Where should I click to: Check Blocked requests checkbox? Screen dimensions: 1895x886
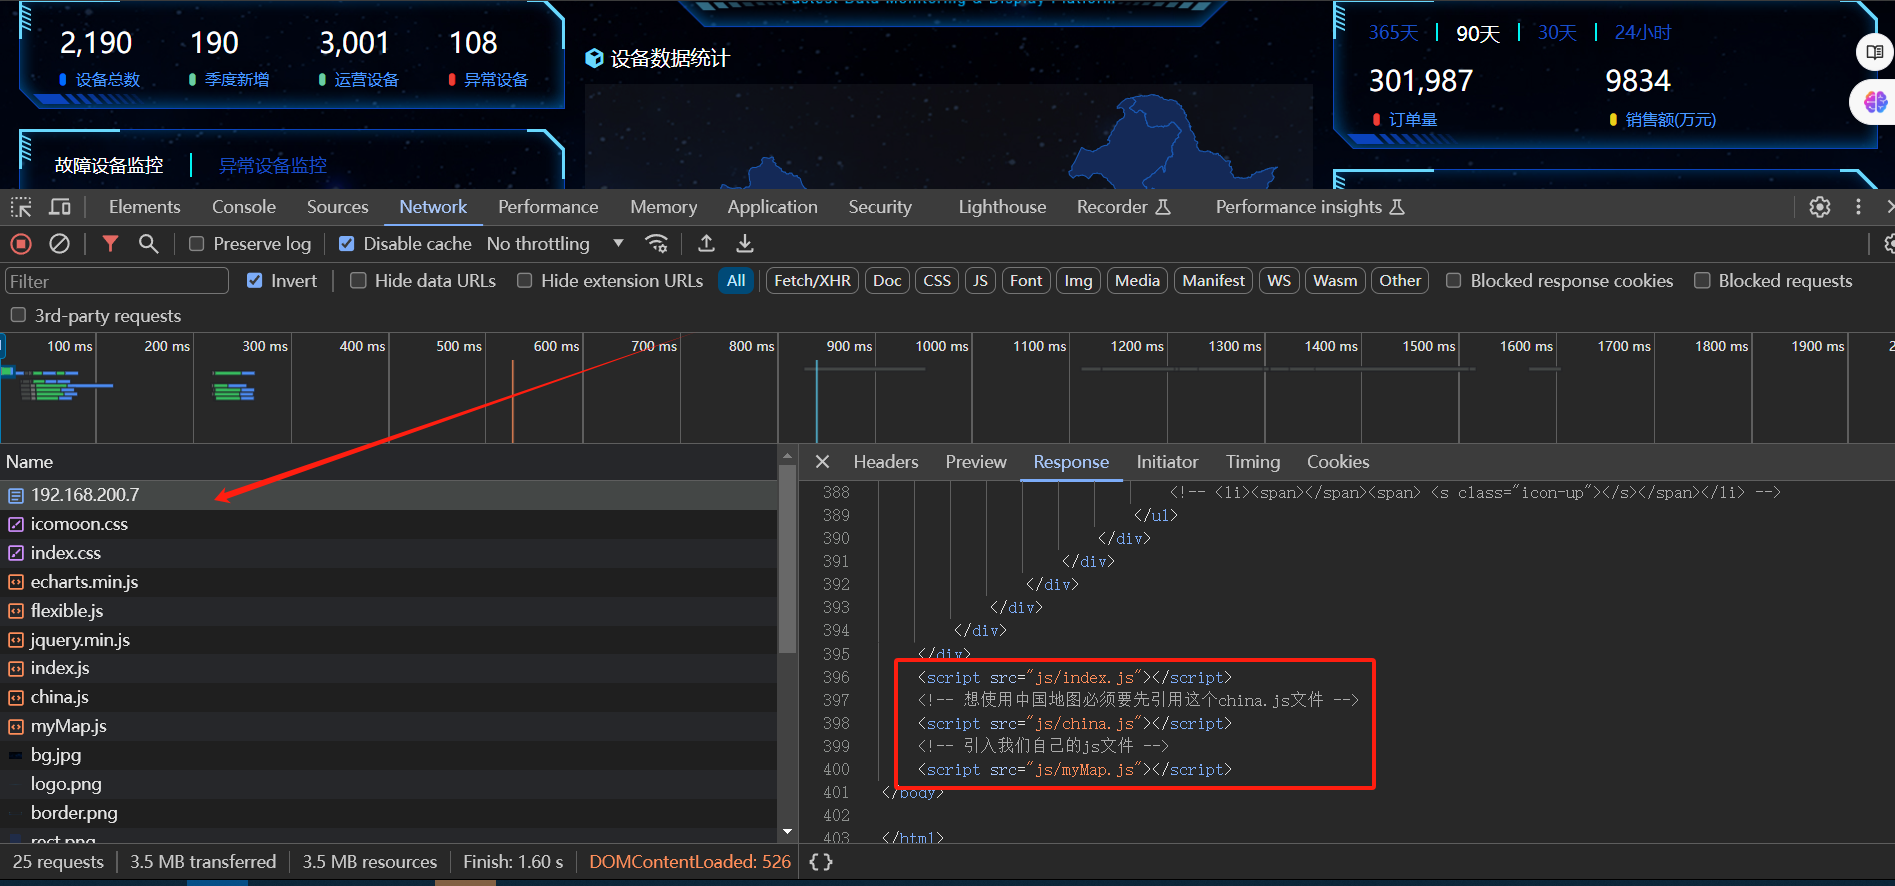point(1702,281)
